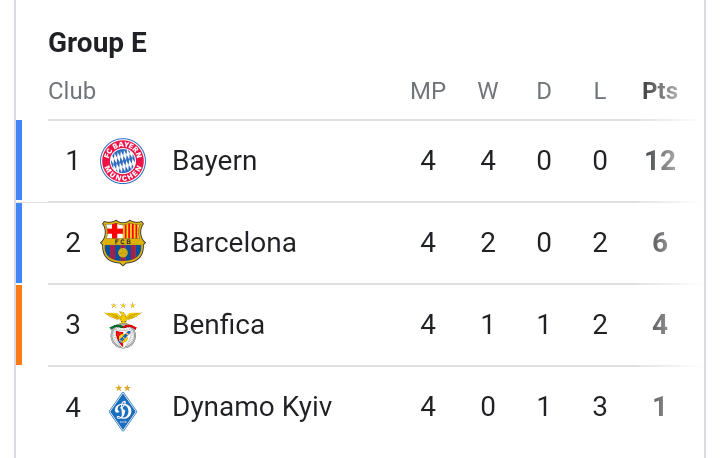Click Barcelona's 6 points value

pyautogui.click(x=660, y=243)
